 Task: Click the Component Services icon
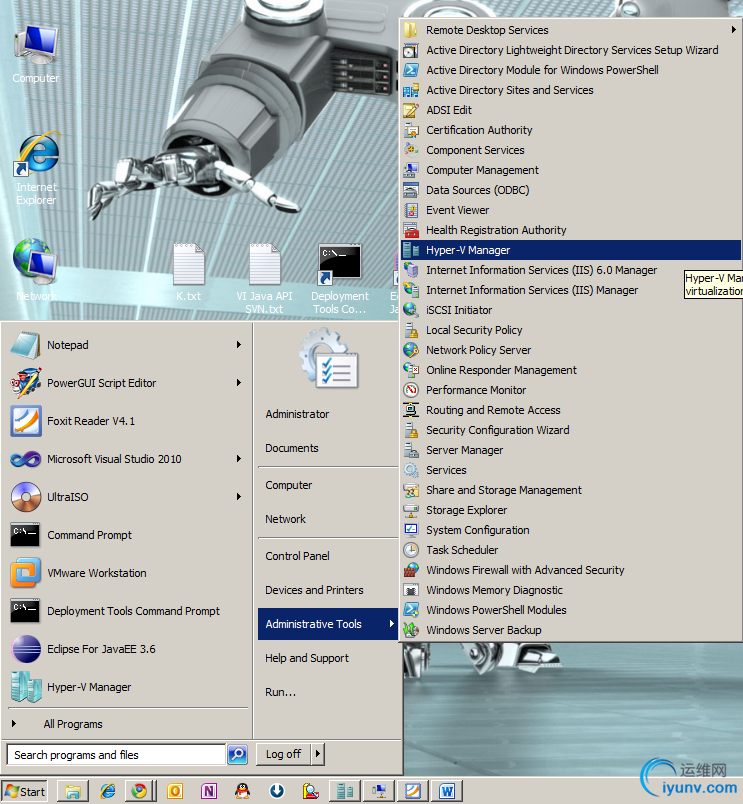411,150
